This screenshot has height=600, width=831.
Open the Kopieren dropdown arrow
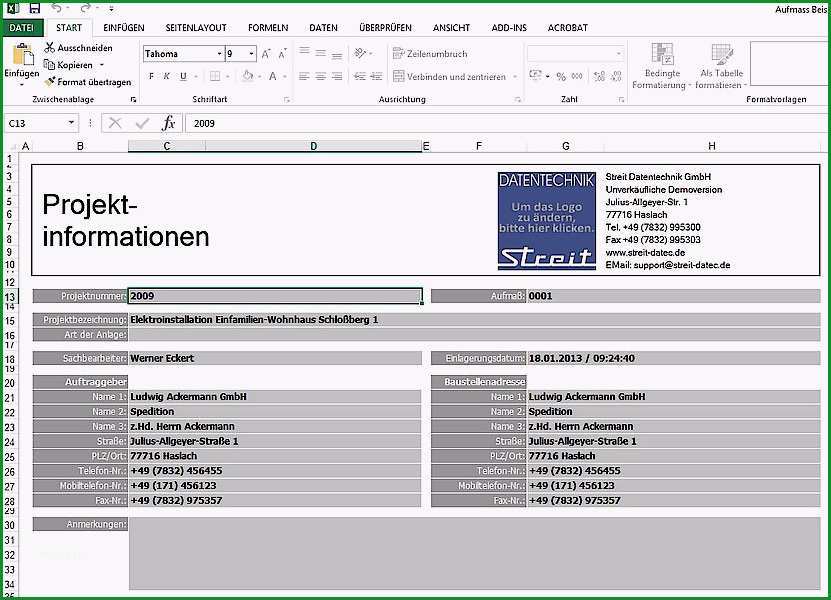102,65
